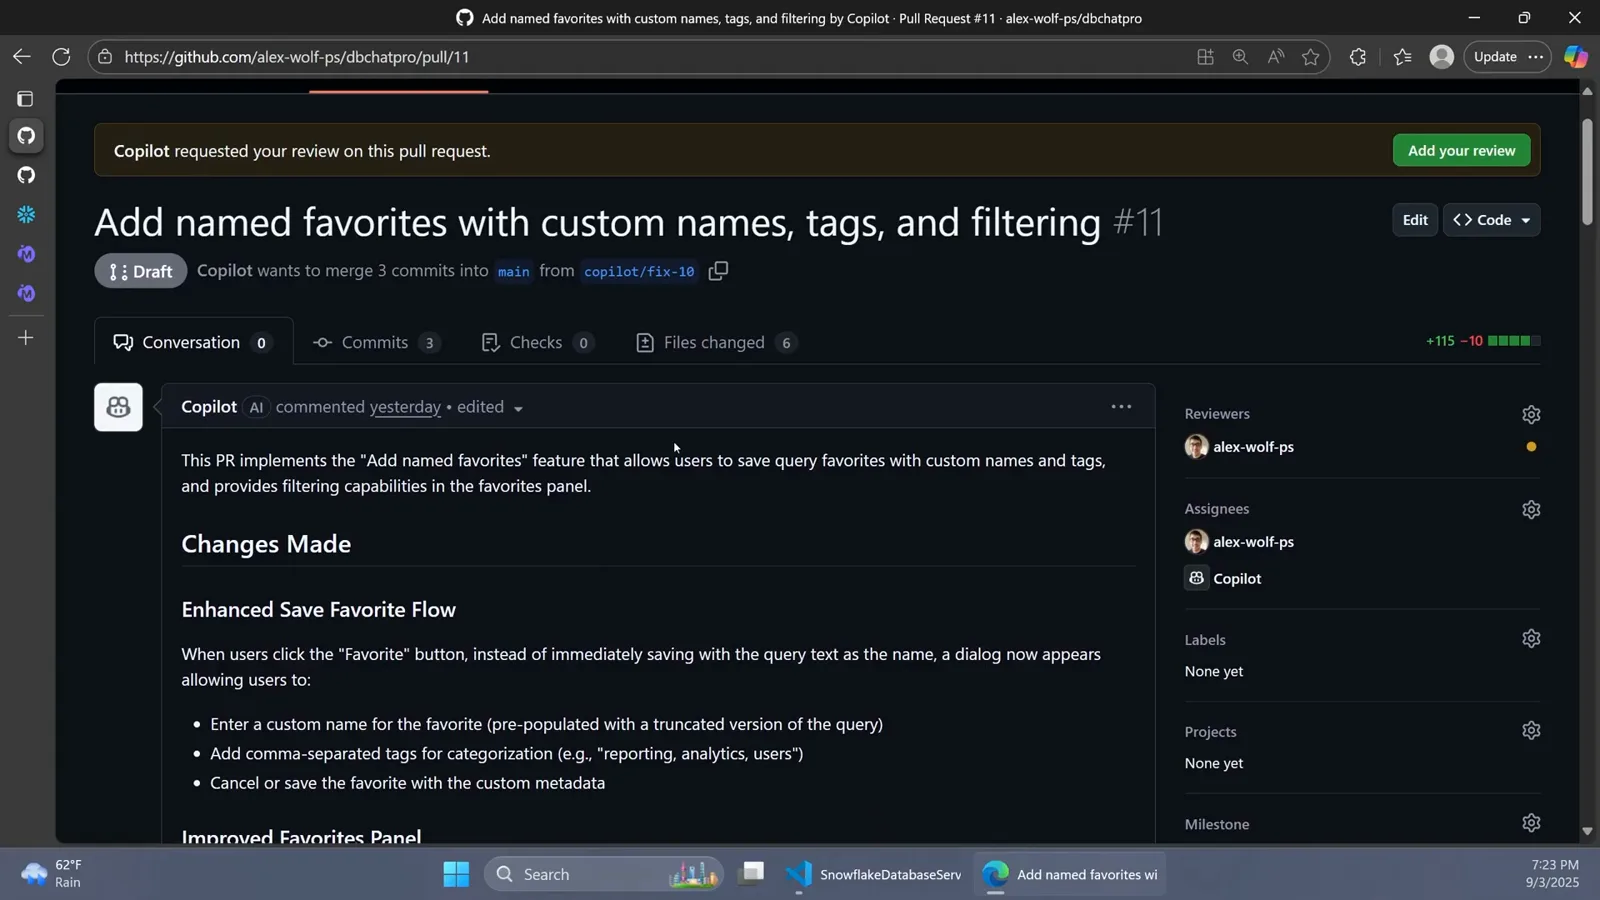Click the Add your review button
This screenshot has width=1600, height=900.
1461,150
